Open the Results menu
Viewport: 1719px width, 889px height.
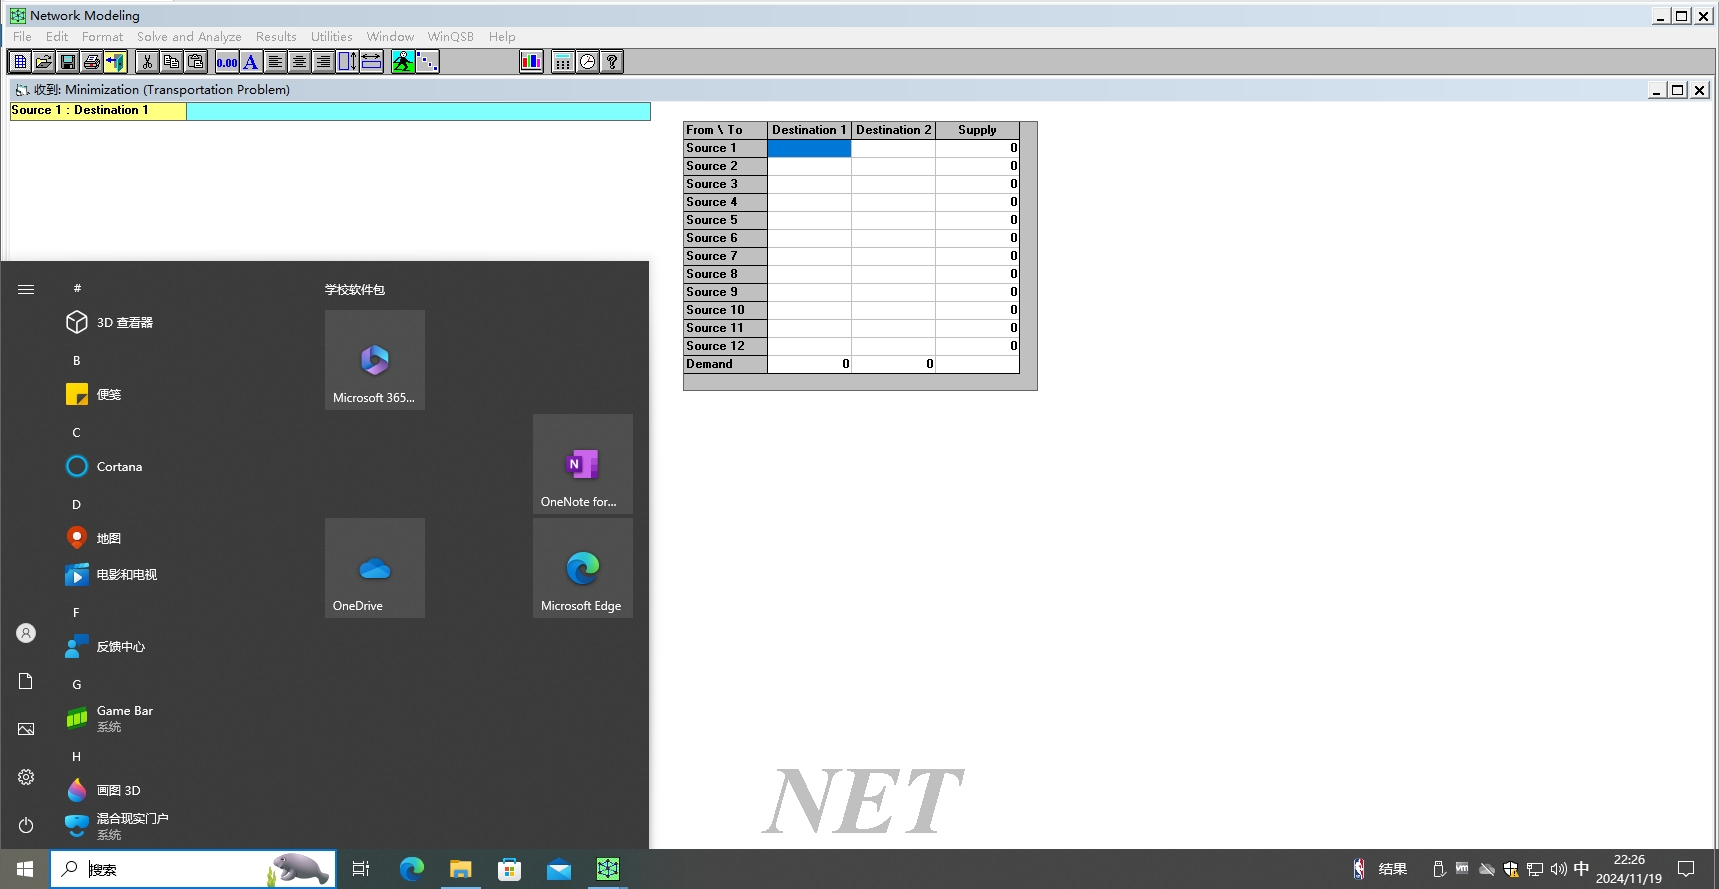coord(276,37)
